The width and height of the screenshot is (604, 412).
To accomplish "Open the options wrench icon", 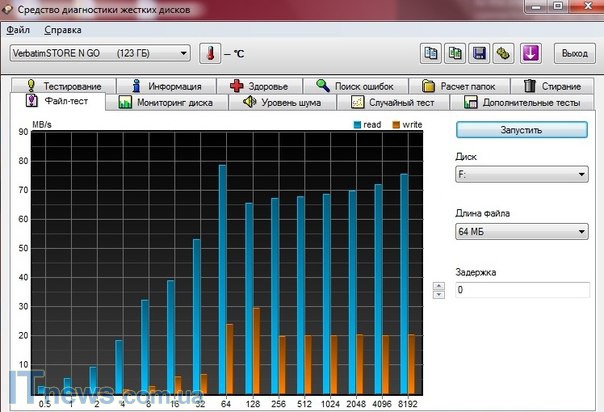I will point(504,53).
